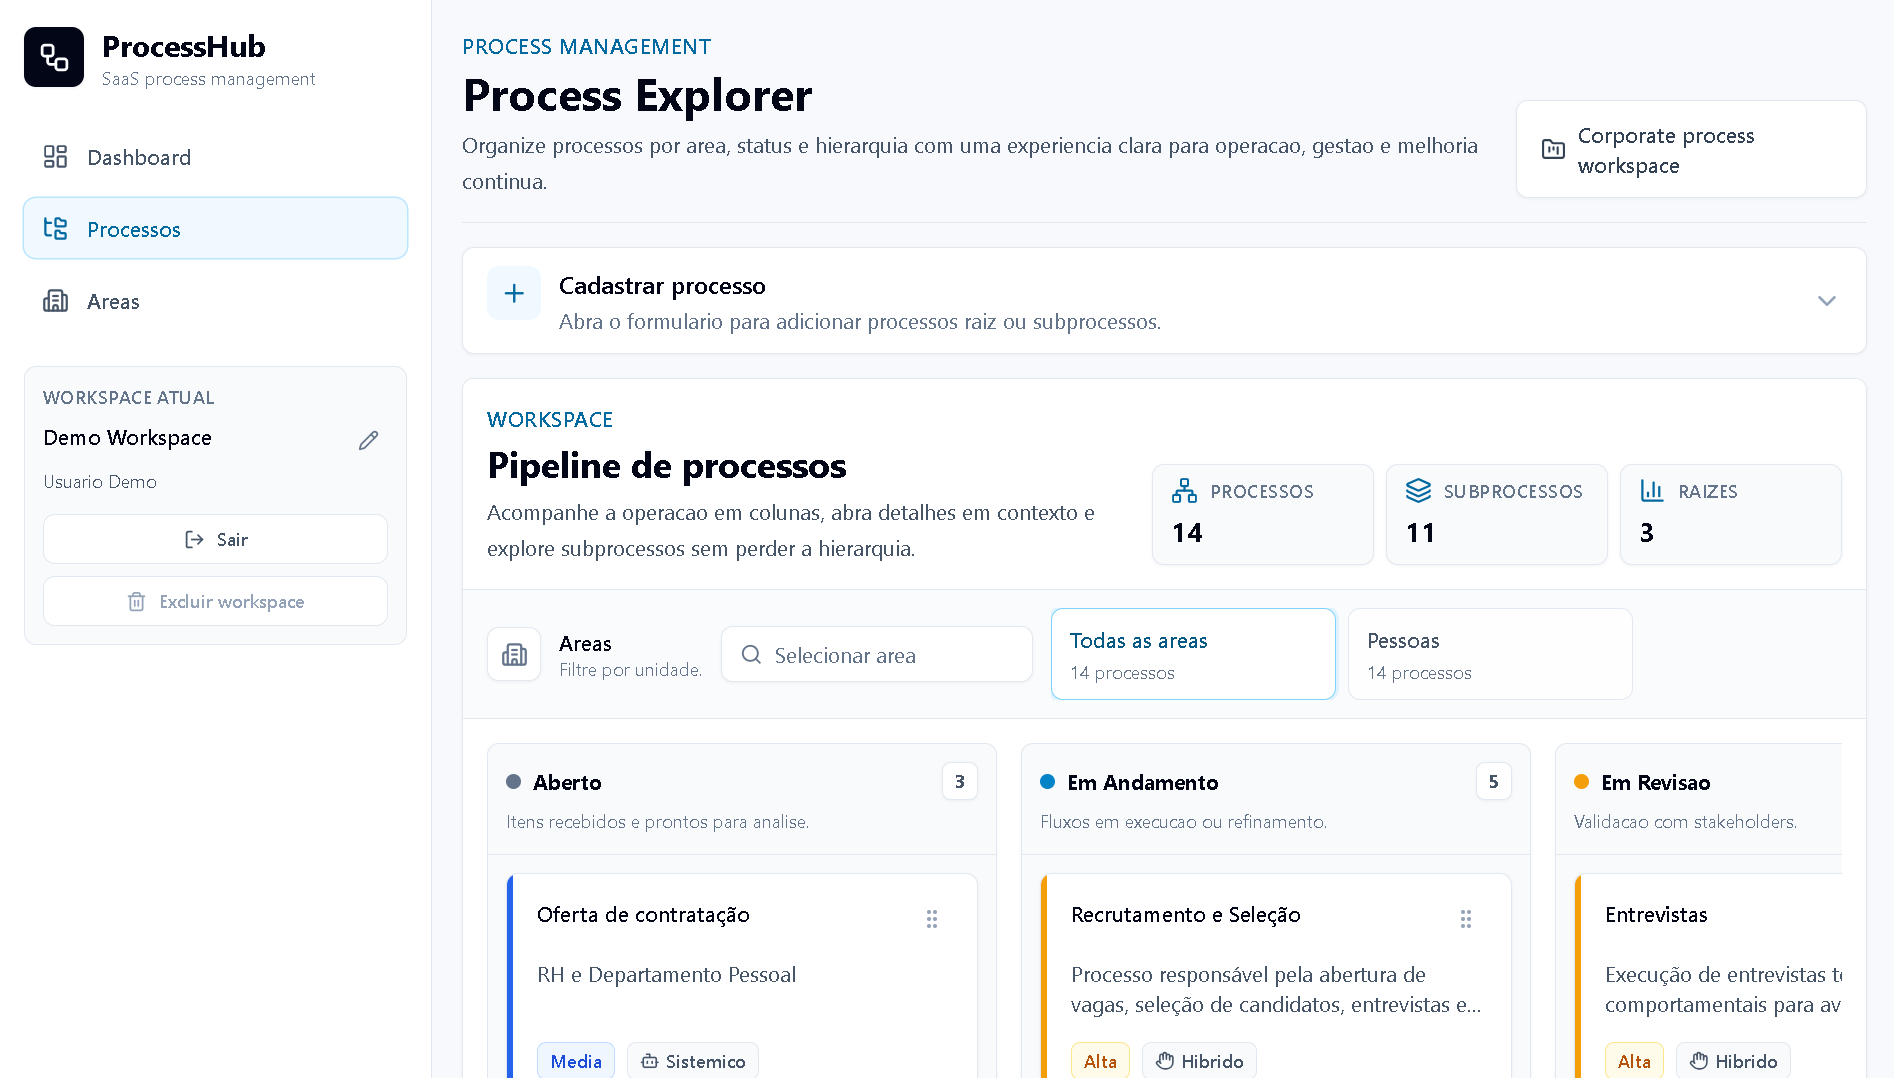Select the Todas as areas tab

[x=1193, y=654]
